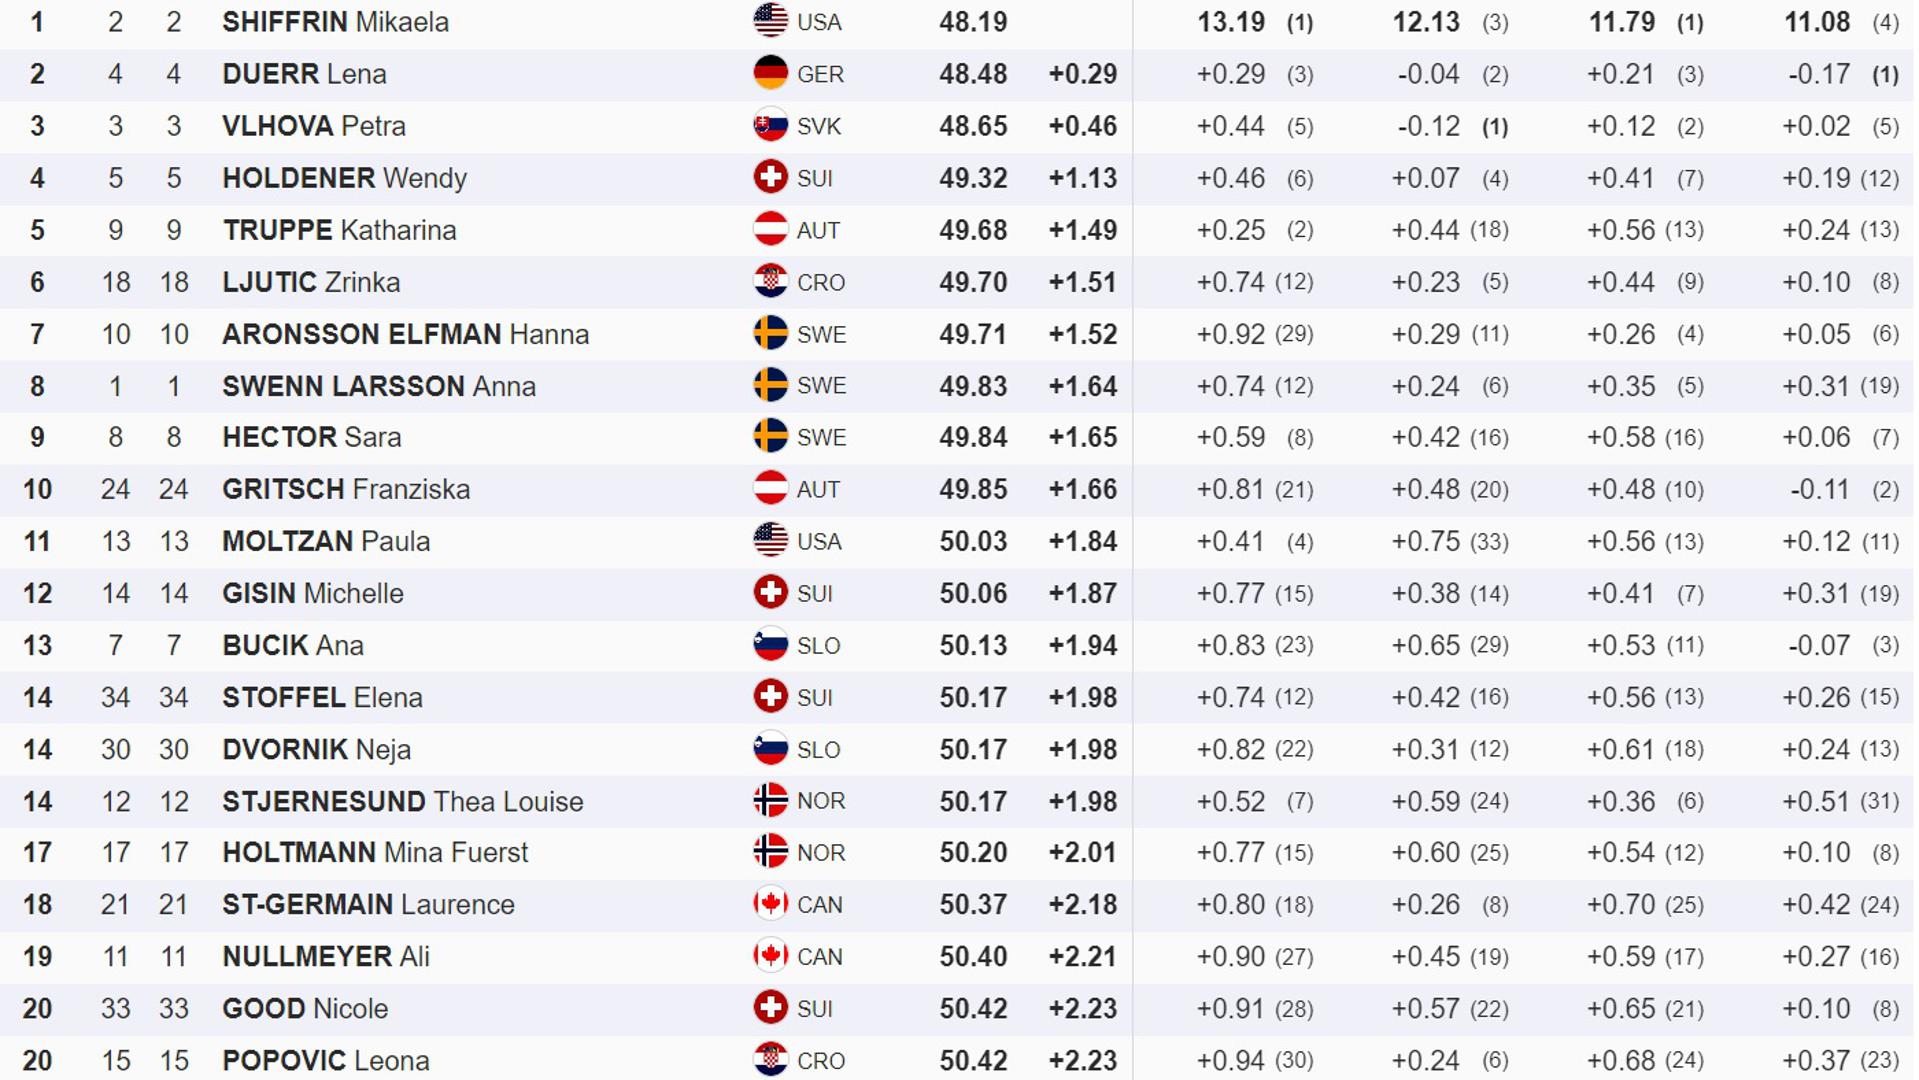Open GRITSCH Franziska's athlete page
The width and height of the screenshot is (1919, 1080).
click(345, 489)
